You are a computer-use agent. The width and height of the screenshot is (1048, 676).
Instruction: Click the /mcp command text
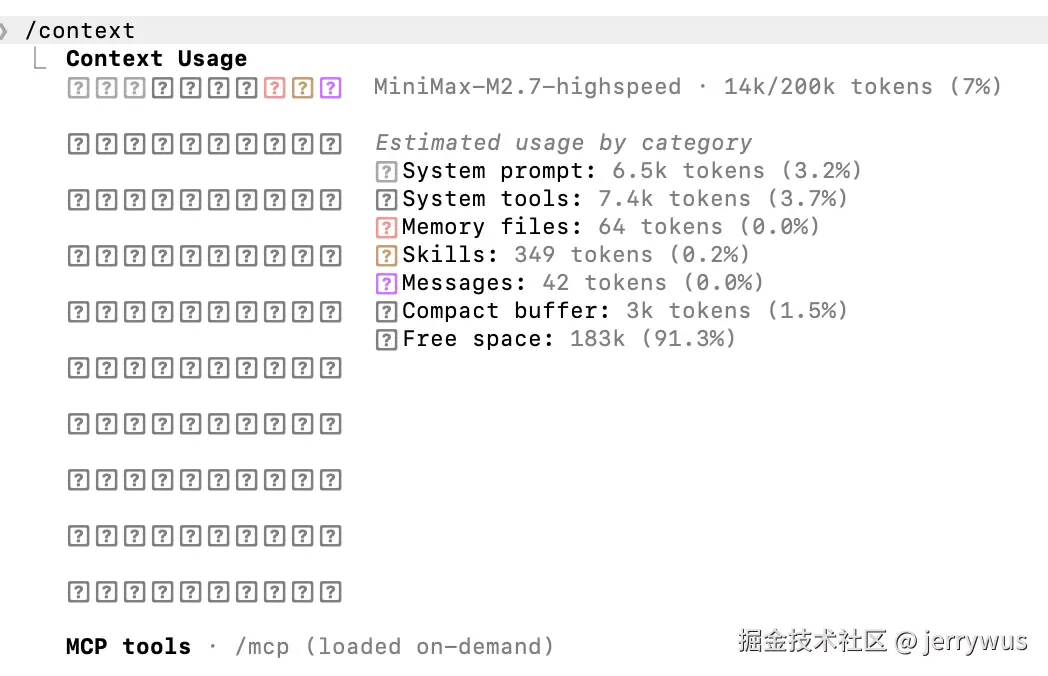tap(262, 647)
